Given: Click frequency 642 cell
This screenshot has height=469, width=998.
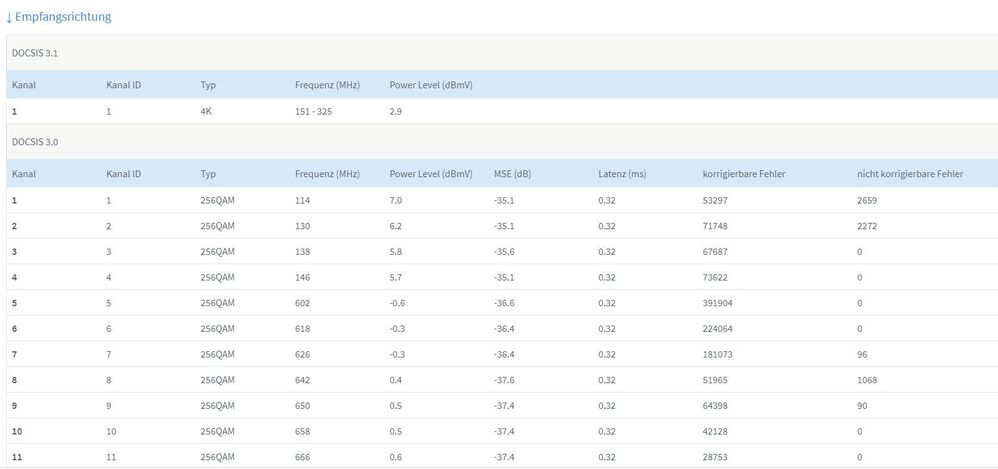Looking at the screenshot, I should [302, 381].
